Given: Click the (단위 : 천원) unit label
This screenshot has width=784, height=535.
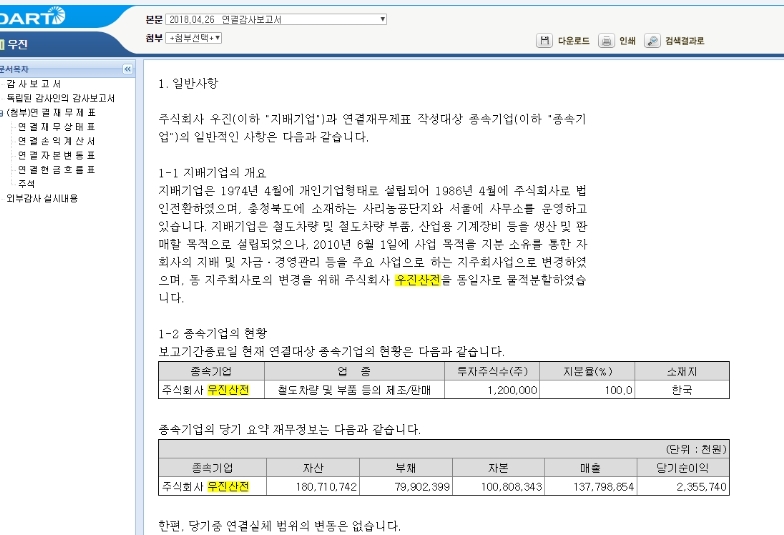Looking at the screenshot, I should [696, 449].
